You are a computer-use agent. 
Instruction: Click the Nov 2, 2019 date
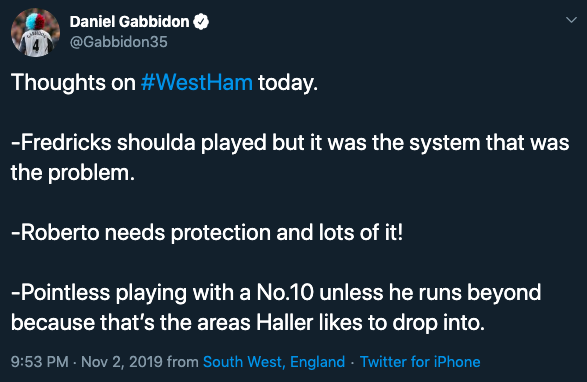122,362
